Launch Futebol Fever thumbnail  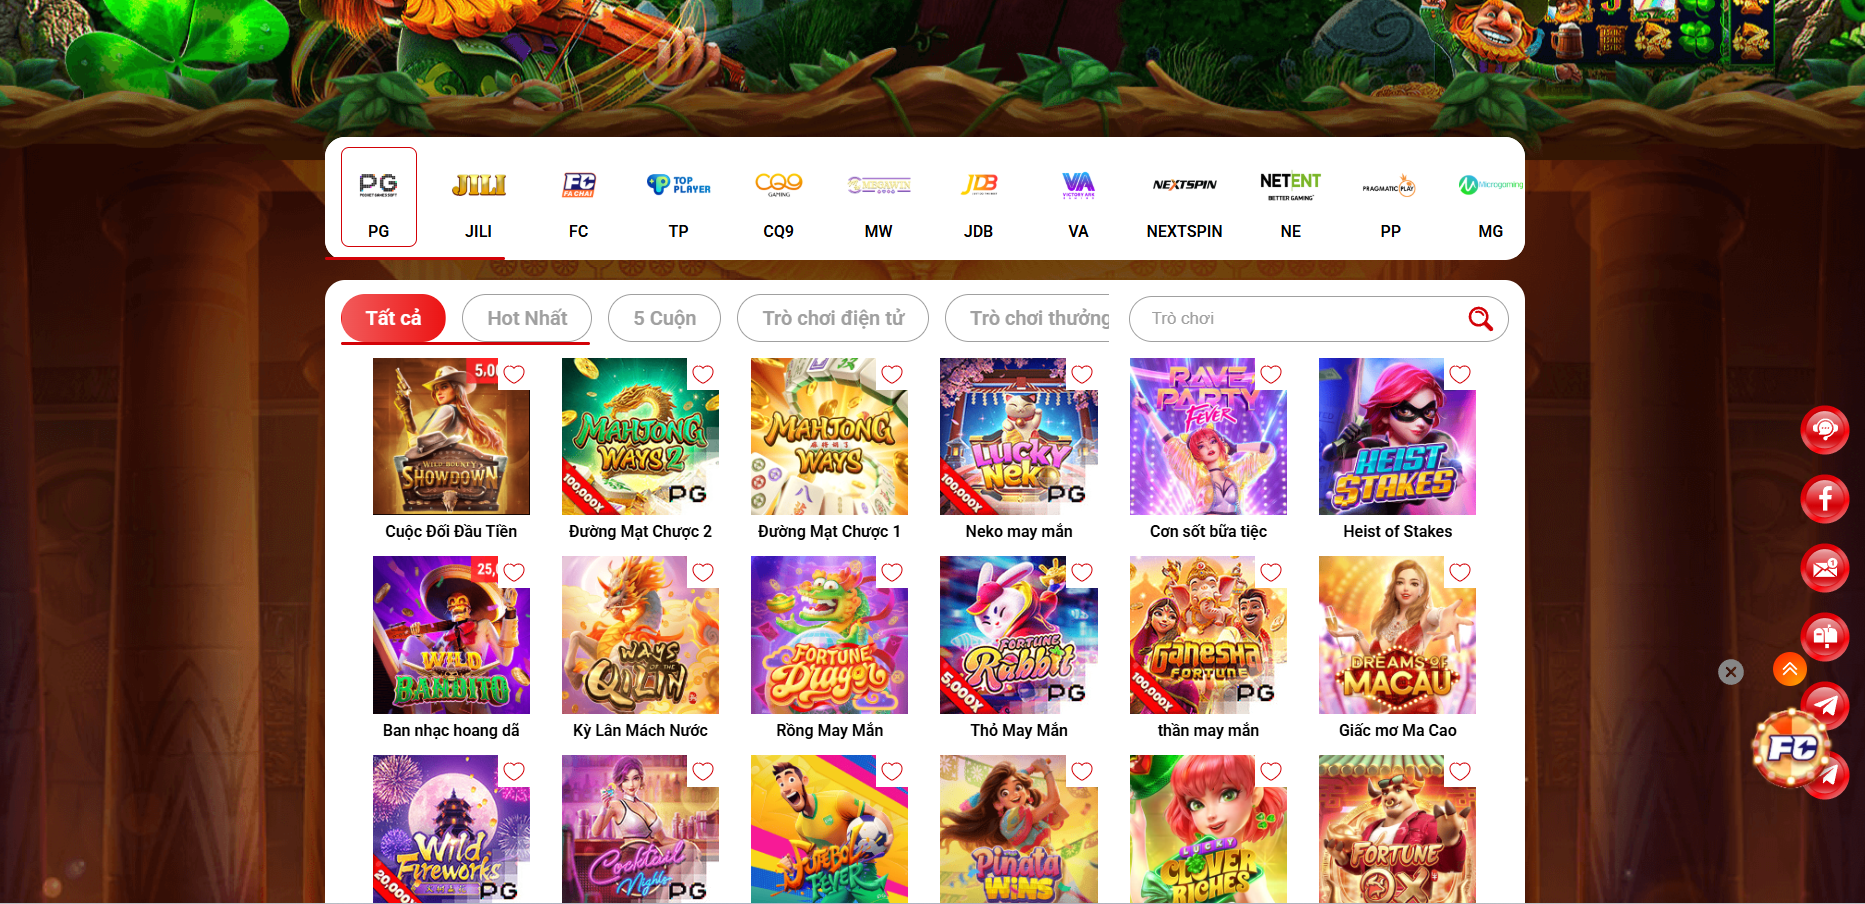[x=829, y=829]
